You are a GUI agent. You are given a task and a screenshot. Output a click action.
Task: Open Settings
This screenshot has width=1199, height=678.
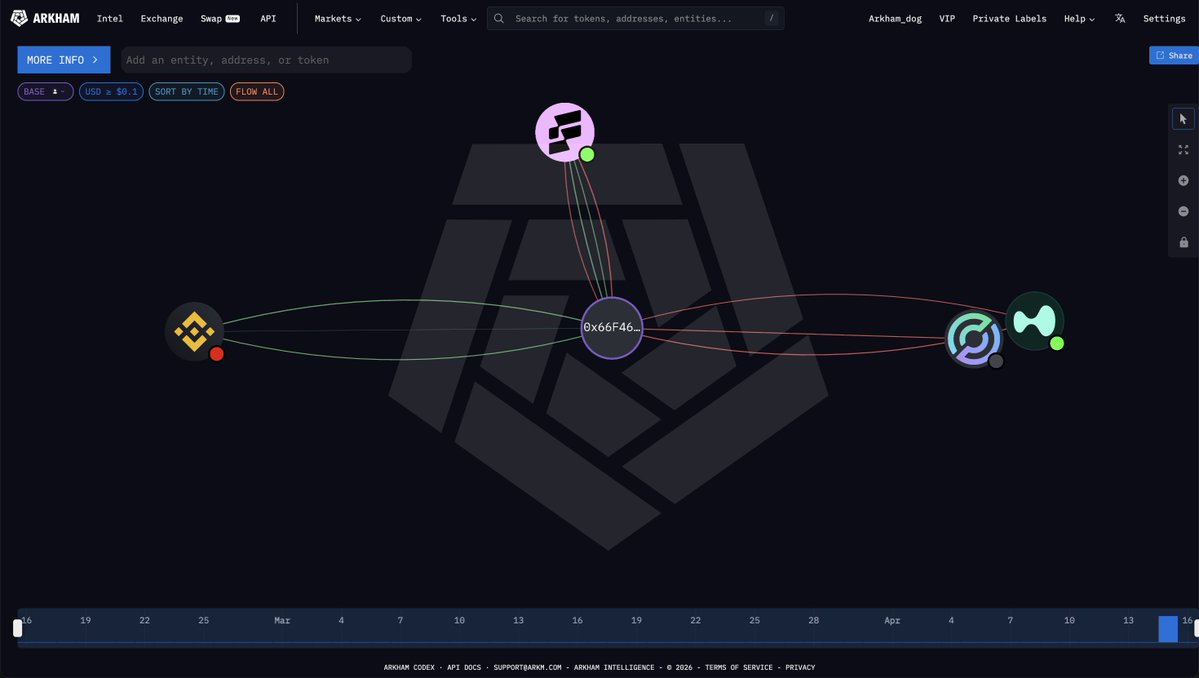pos(1164,18)
